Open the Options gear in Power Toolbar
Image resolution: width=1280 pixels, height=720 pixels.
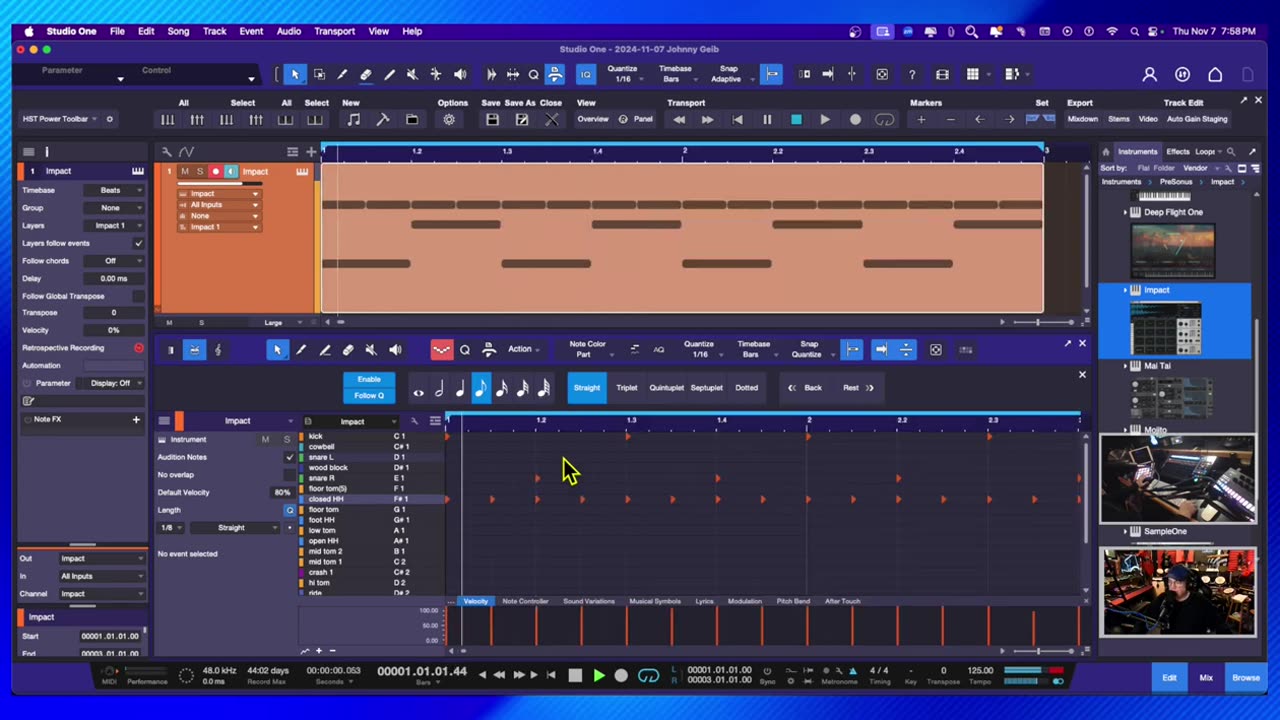(449, 119)
